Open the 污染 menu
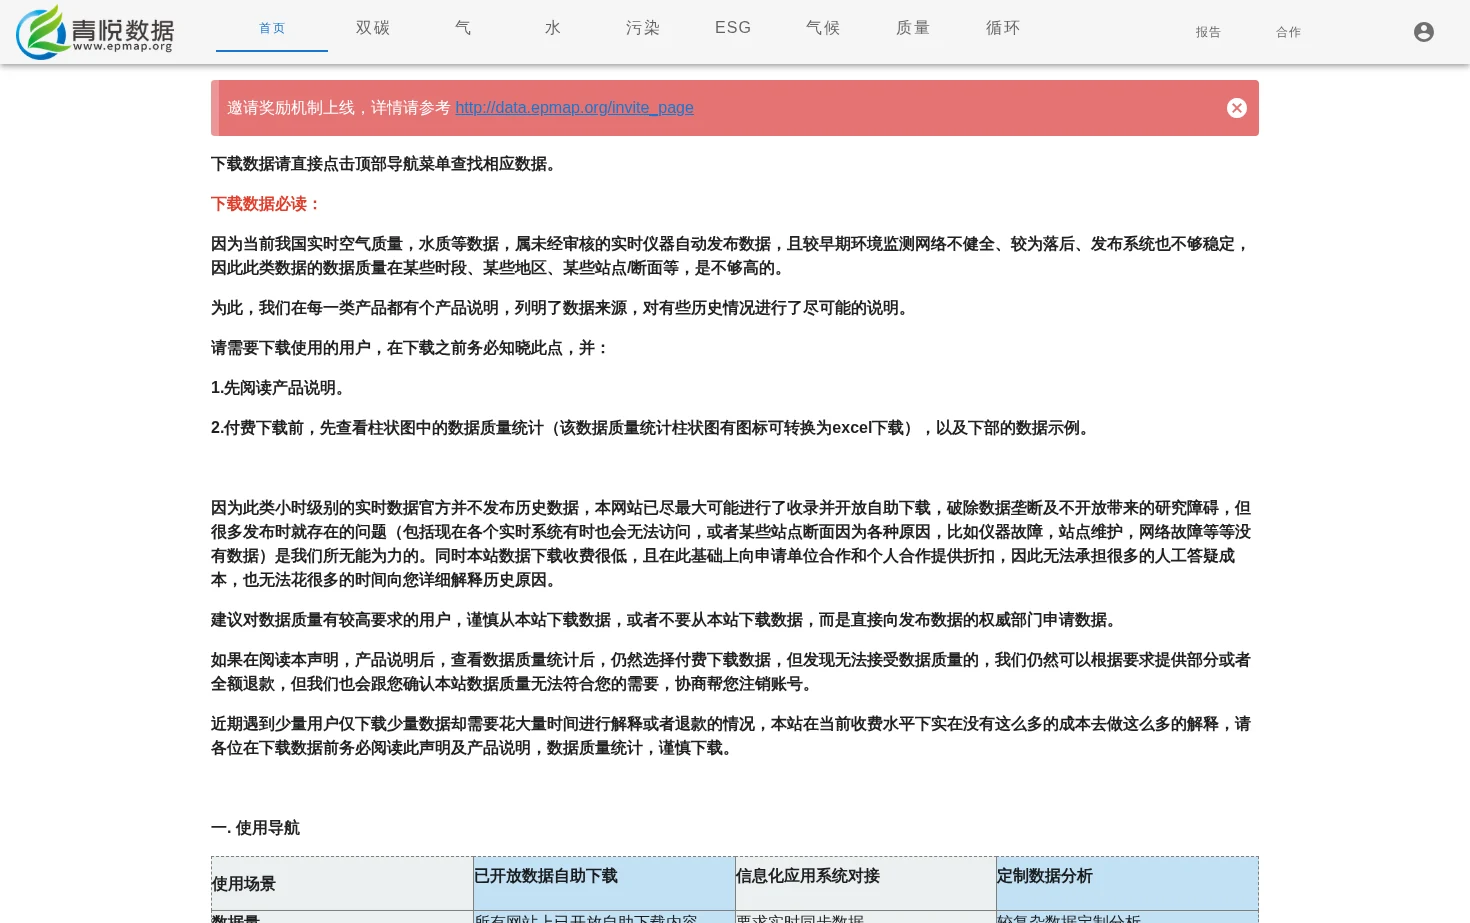Viewport: 1470px width, 923px height. coord(643,28)
